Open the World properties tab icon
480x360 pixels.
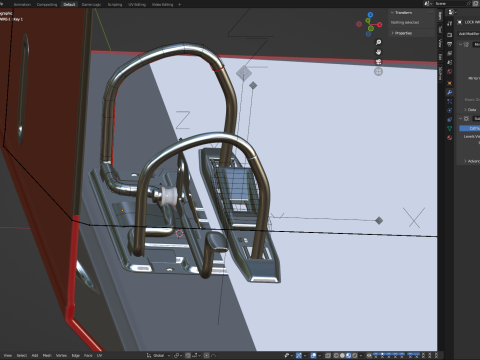(x=450, y=71)
